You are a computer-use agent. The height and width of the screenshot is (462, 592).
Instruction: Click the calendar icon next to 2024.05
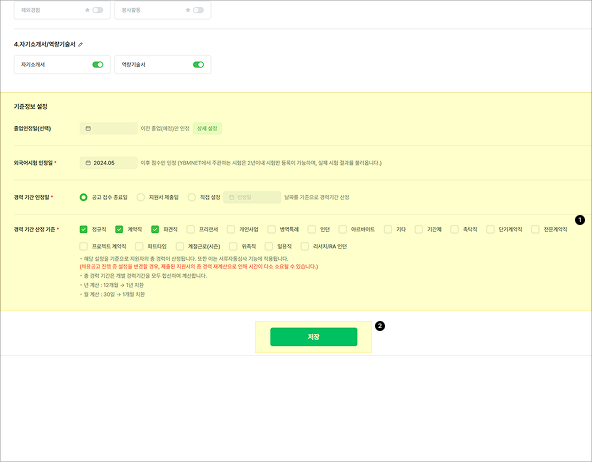coord(88,163)
